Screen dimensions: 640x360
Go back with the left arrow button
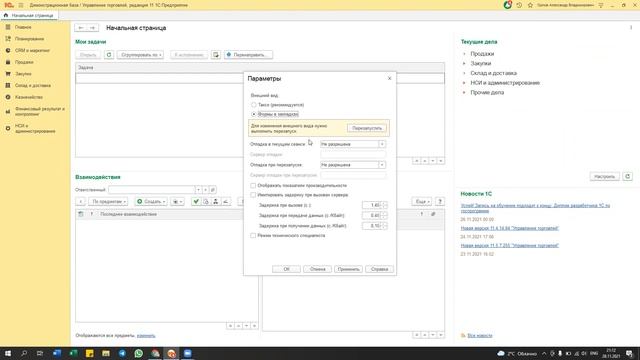tap(81, 28)
